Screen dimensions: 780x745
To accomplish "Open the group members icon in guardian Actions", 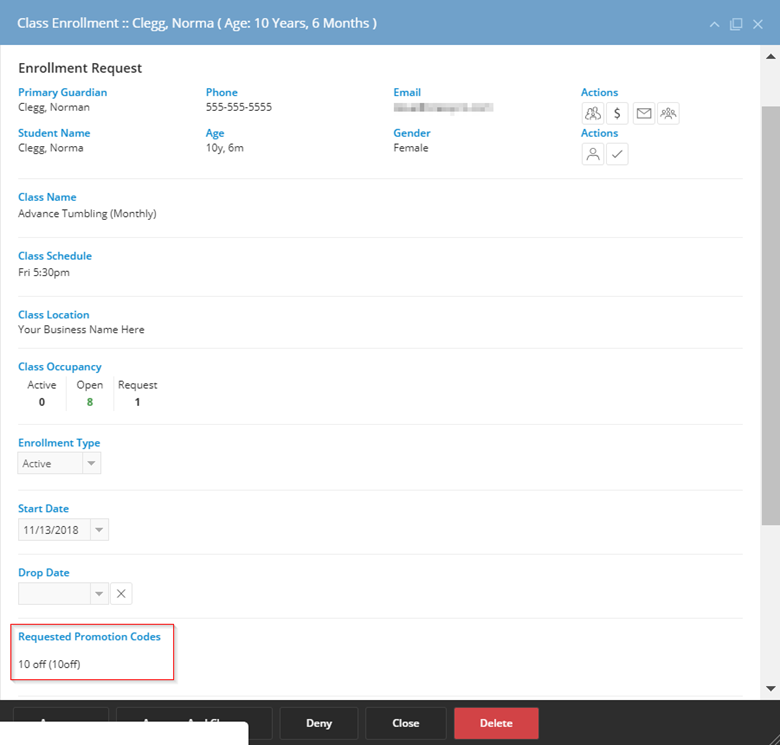I will [x=668, y=113].
